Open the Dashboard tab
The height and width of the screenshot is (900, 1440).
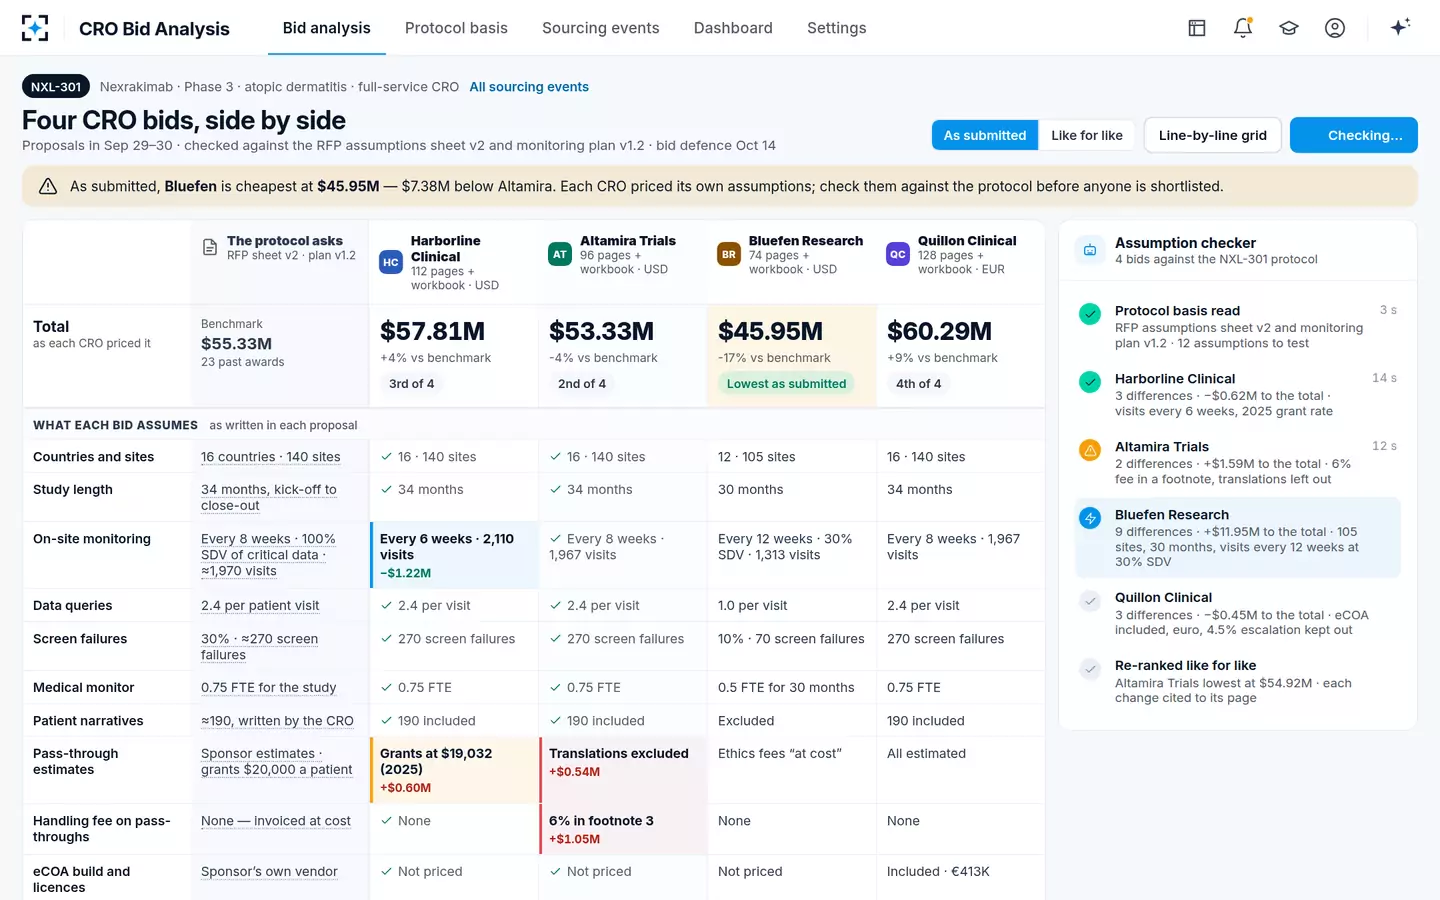[733, 28]
